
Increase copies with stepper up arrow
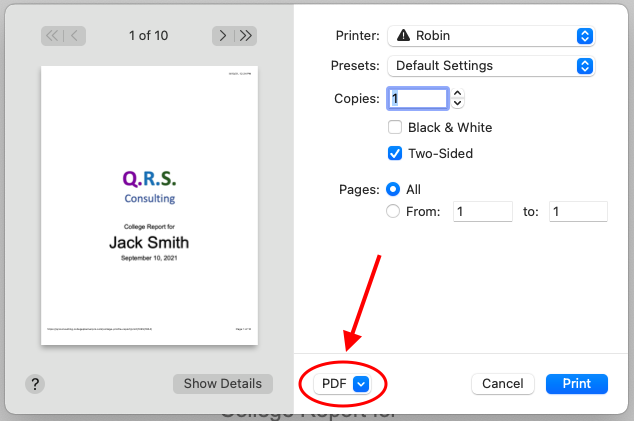(457, 93)
